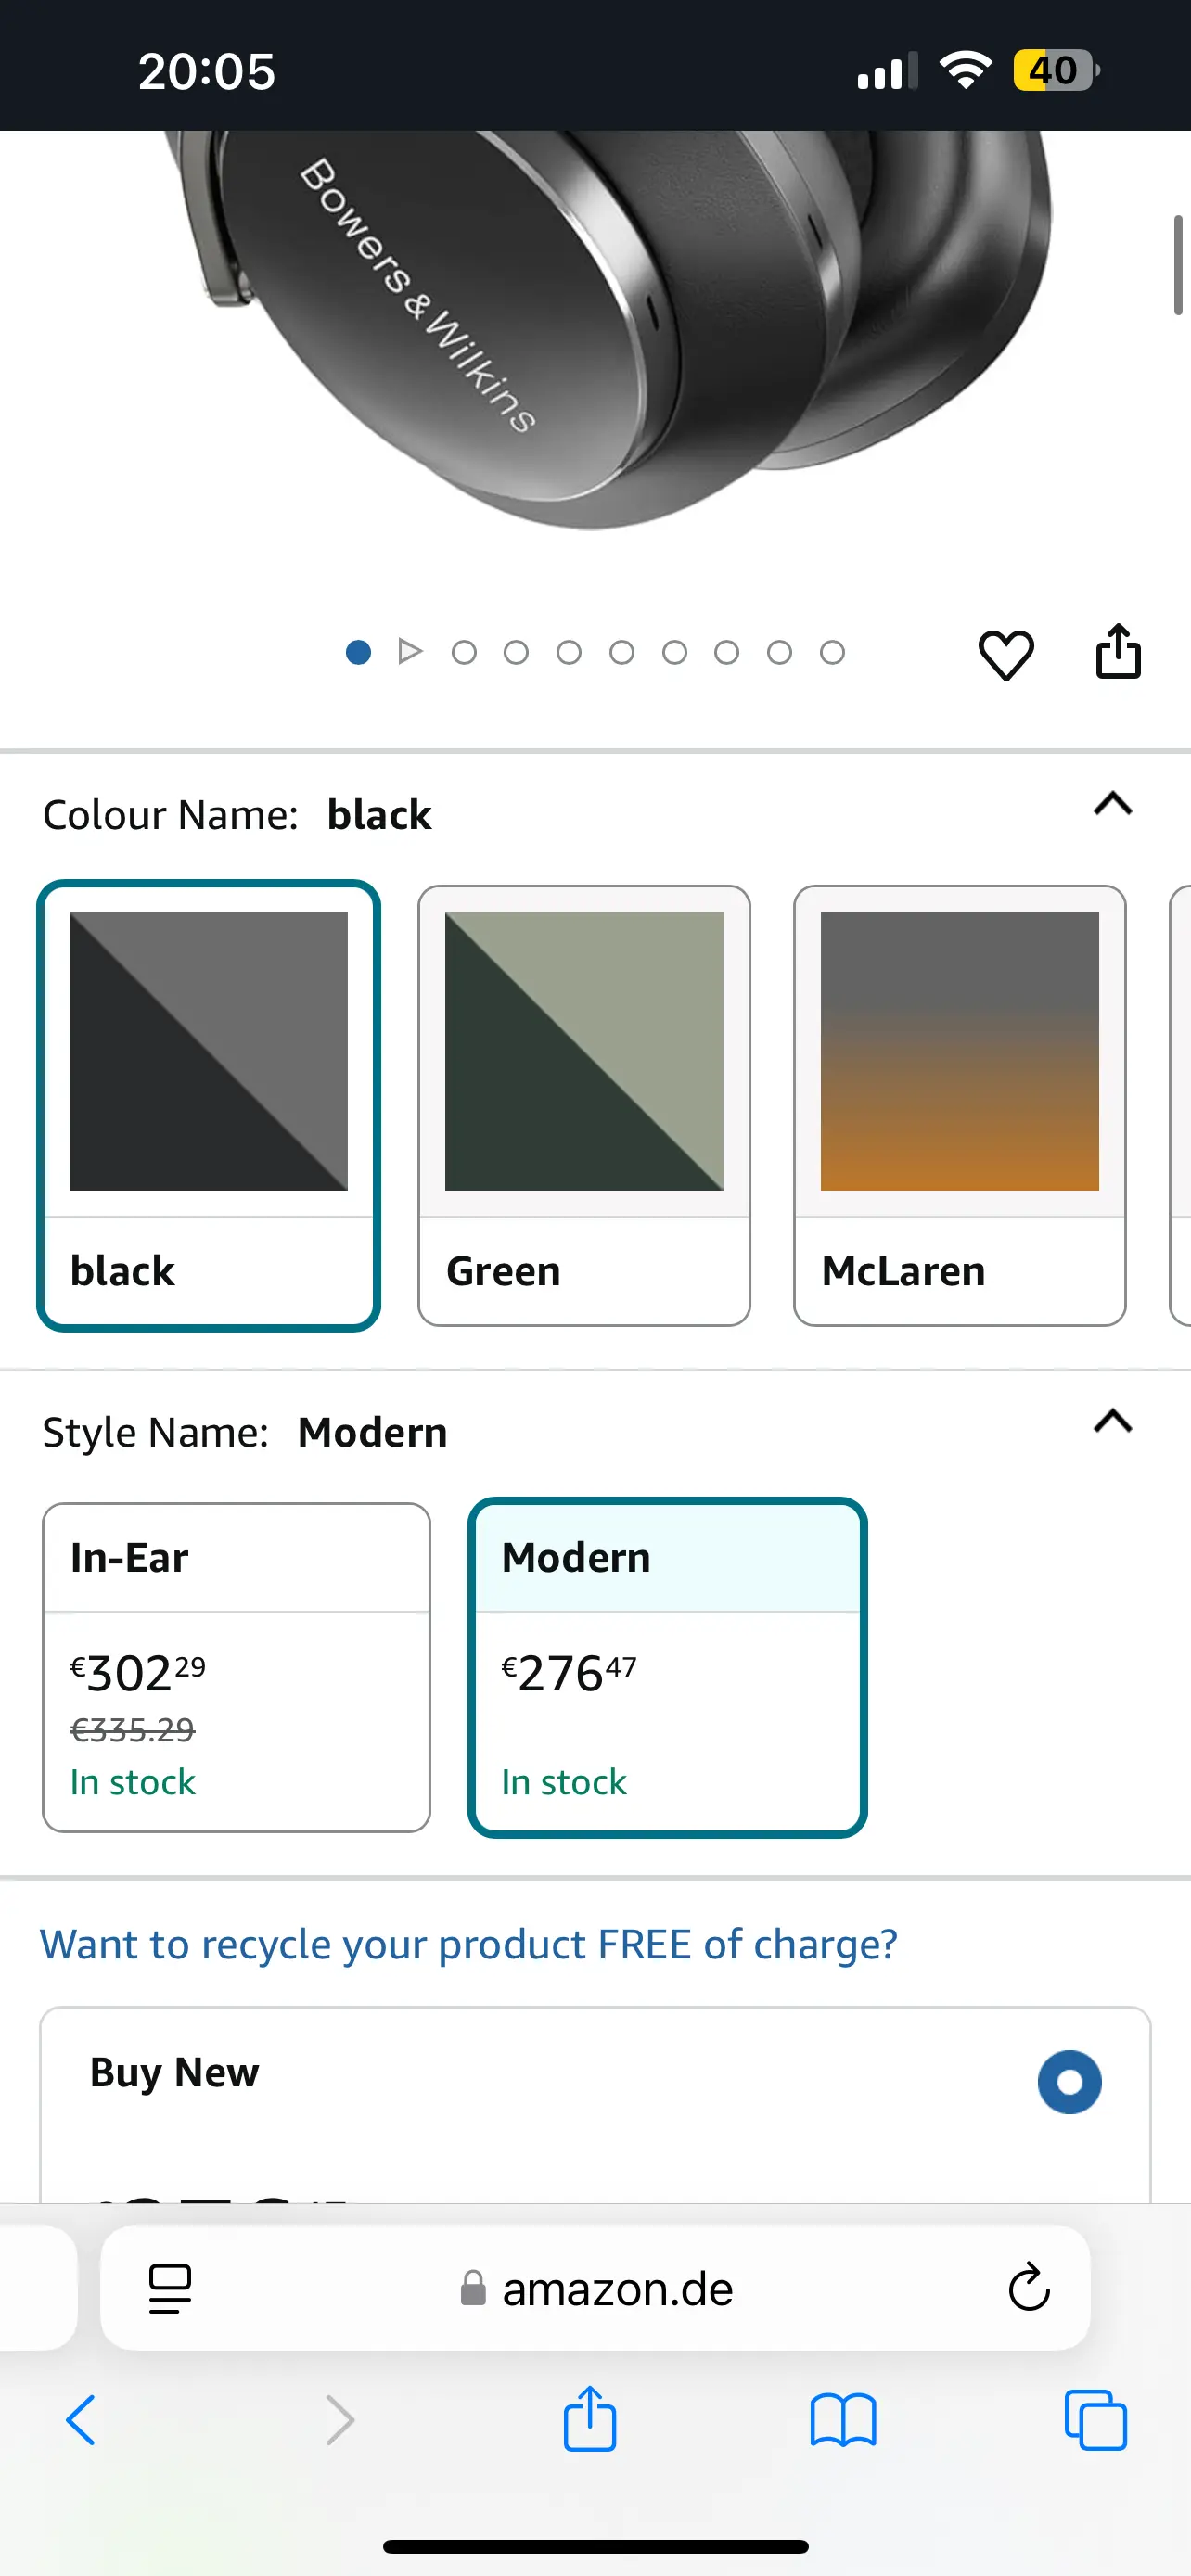Tap the 20:05 clock in status bar
This screenshot has width=1191, height=2576.
pos(206,72)
